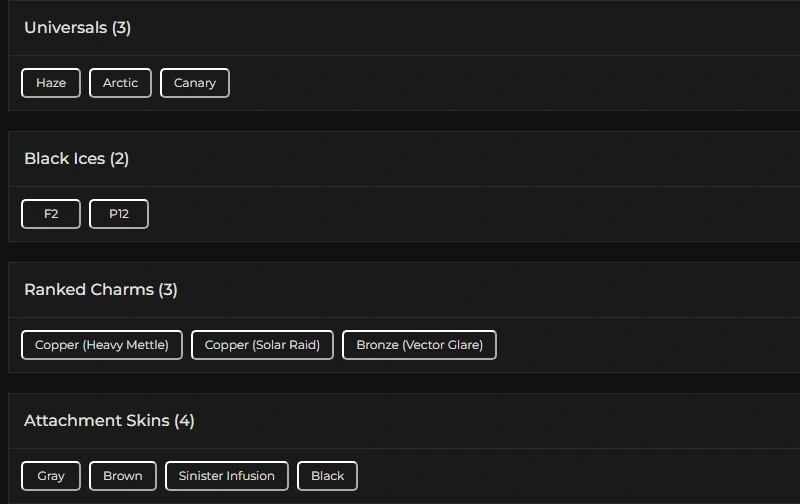Toggle the Ranked Charms (3) header
The width and height of the screenshot is (800, 504).
click(101, 290)
